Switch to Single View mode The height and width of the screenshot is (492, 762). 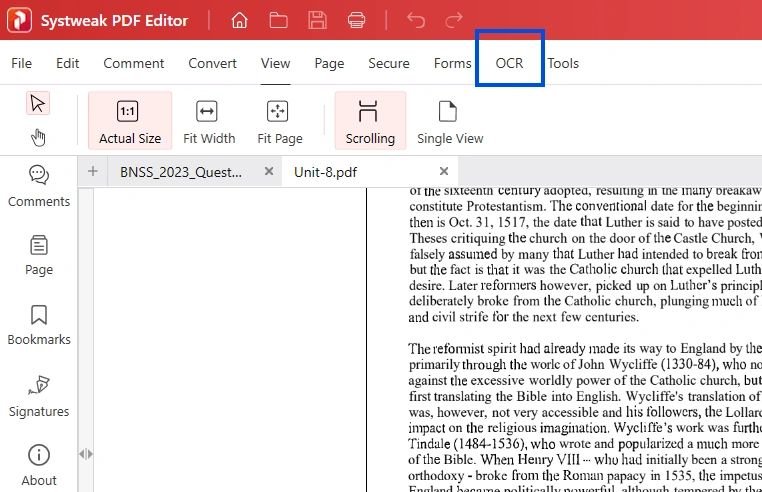[x=449, y=121]
